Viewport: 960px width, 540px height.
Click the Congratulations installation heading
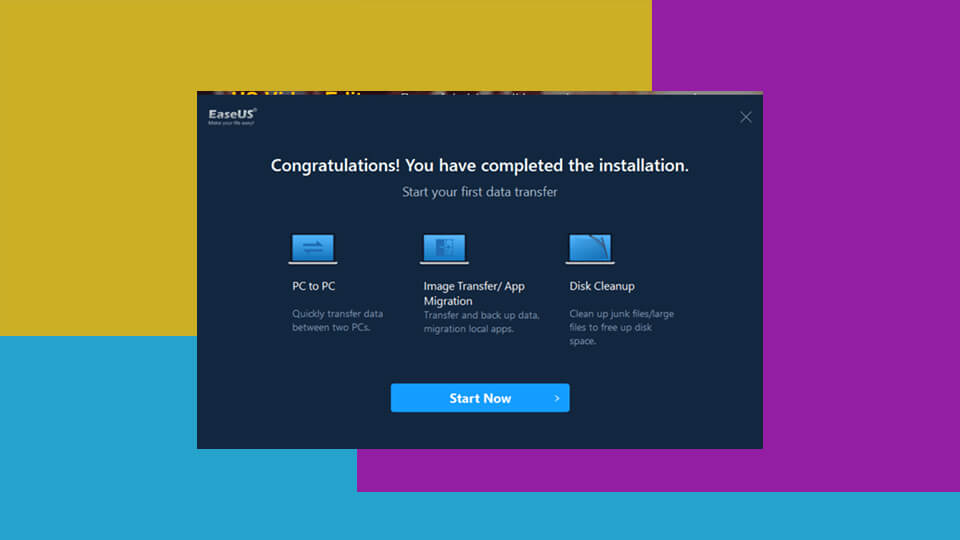tap(479, 166)
